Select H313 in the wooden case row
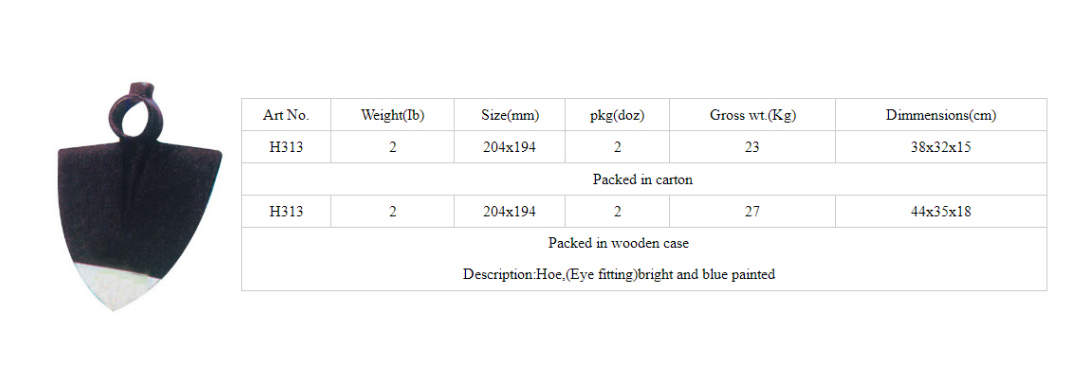The height and width of the screenshot is (389, 1066). click(x=286, y=212)
